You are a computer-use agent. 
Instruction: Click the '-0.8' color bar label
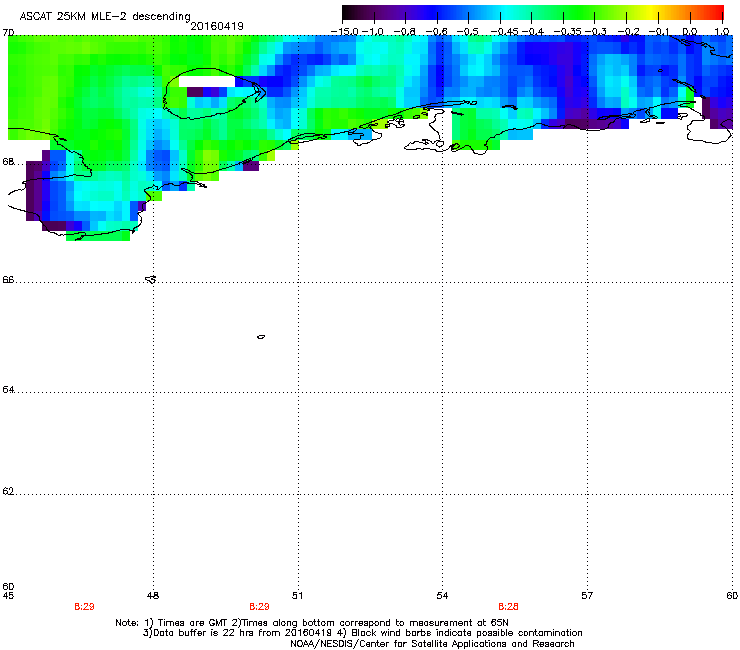[x=405, y=32]
